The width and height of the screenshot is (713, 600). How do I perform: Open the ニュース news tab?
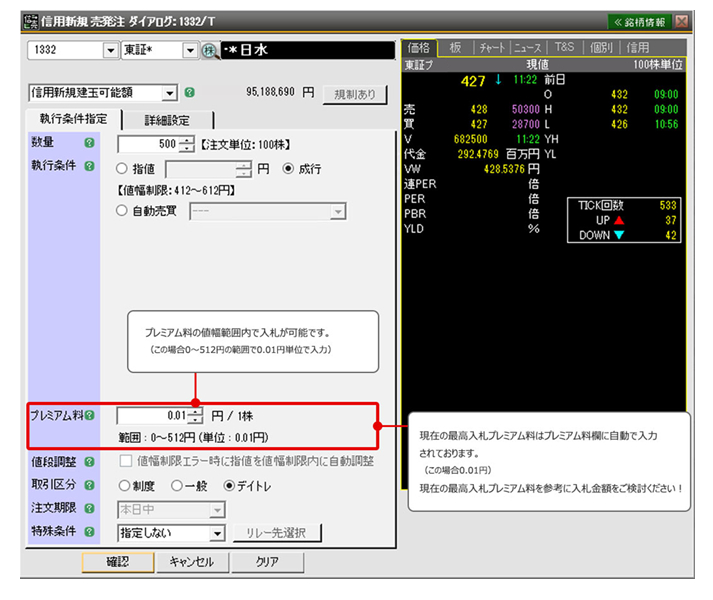pos(528,47)
